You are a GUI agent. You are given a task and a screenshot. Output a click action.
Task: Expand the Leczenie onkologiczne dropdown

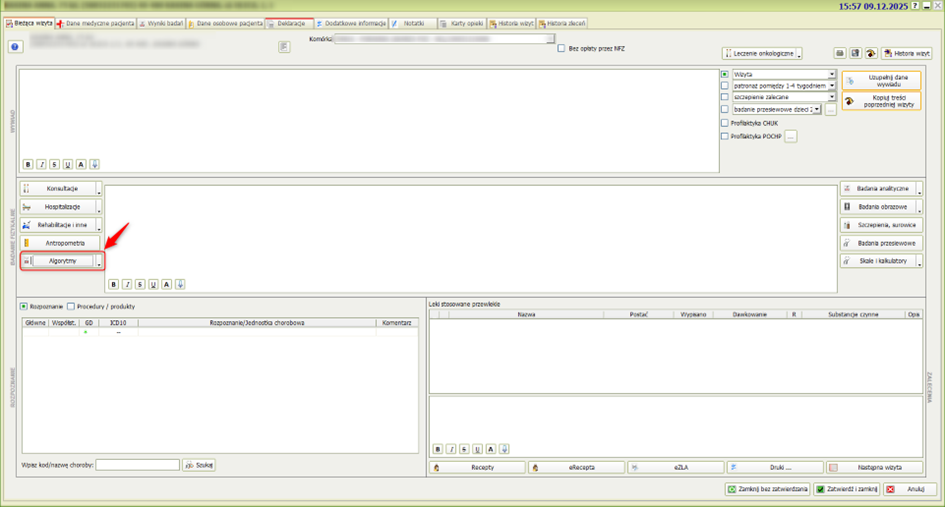pos(798,53)
